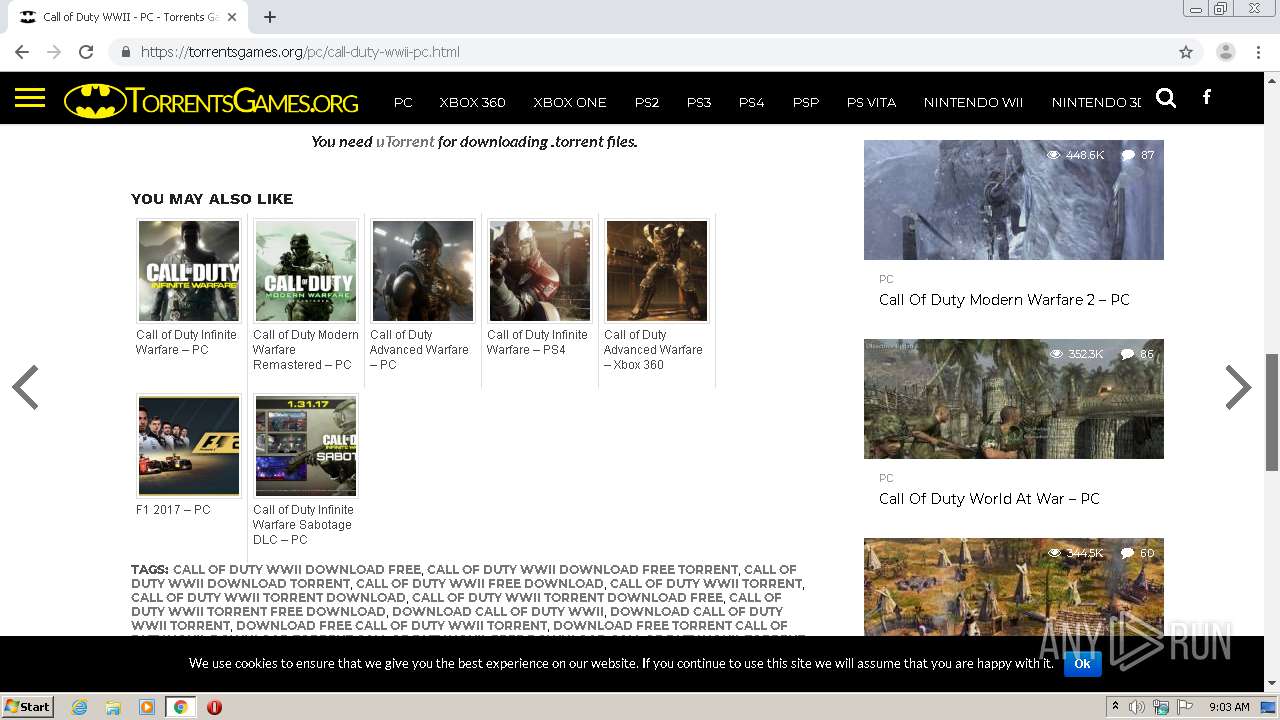Open File Explorer from taskbar
The height and width of the screenshot is (720, 1280).
pyautogui.click(x=113, y=707)
